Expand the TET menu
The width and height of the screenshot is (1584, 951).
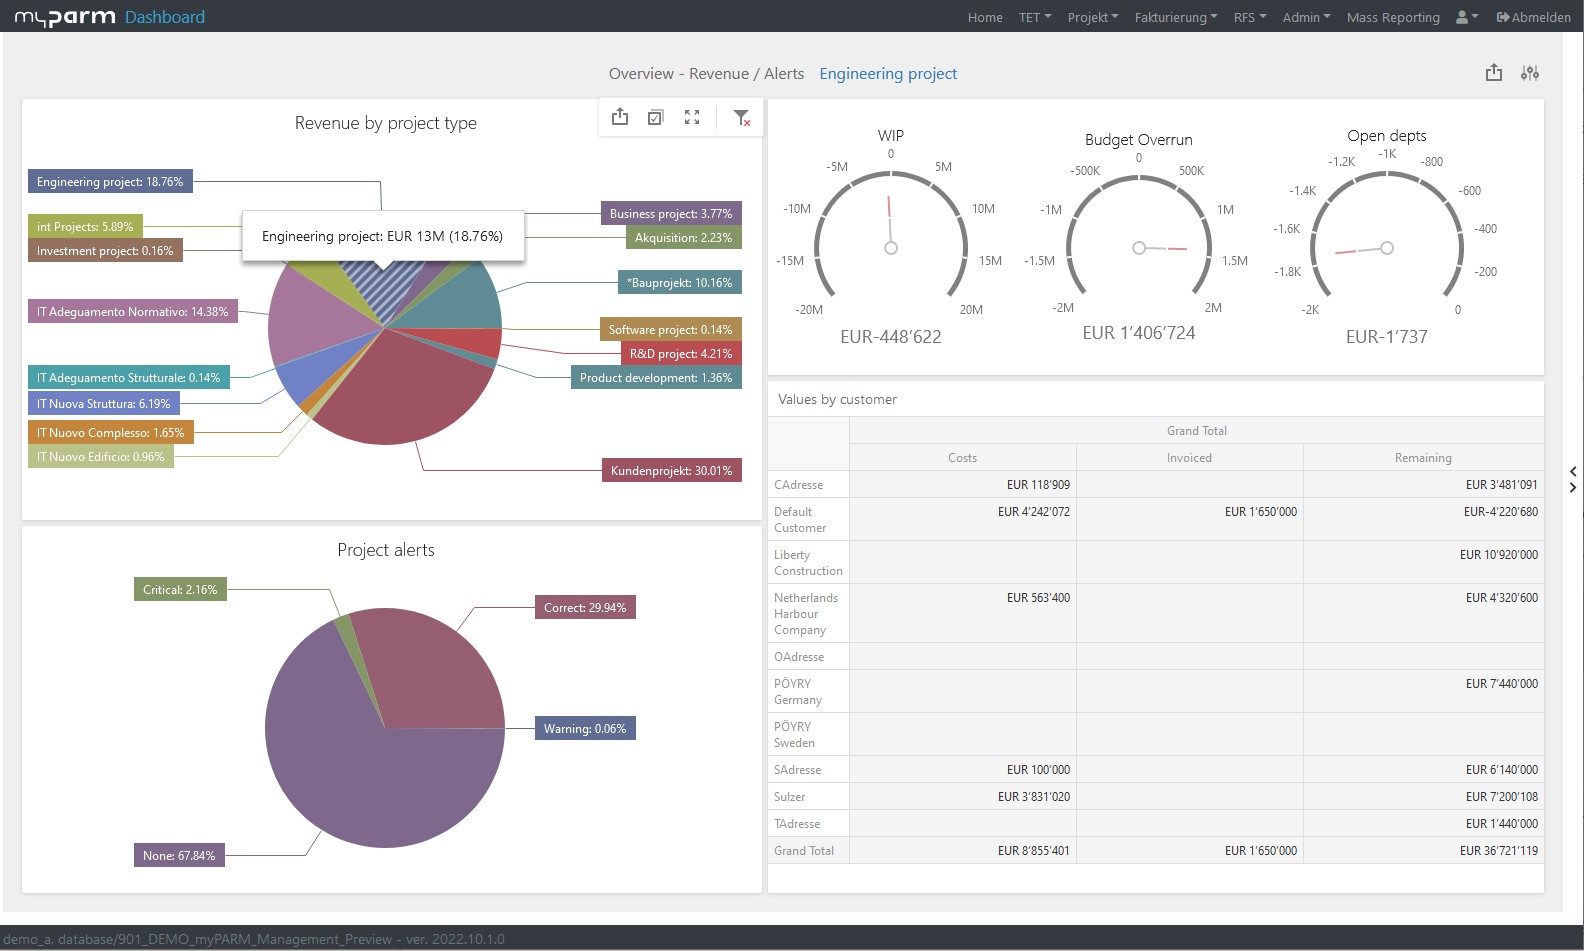[x=1034, y=17]
